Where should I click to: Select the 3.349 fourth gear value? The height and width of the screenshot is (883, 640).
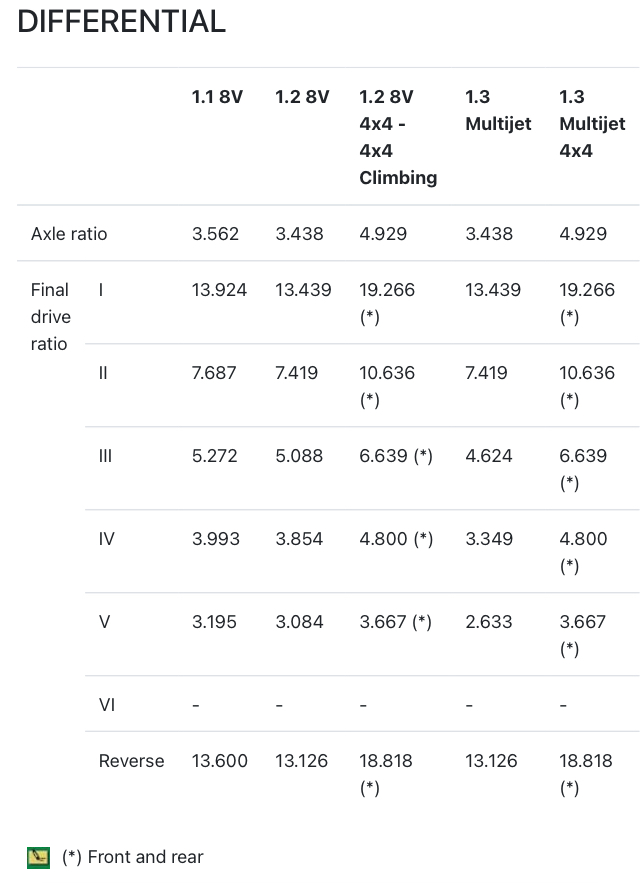tap(489, 539)
